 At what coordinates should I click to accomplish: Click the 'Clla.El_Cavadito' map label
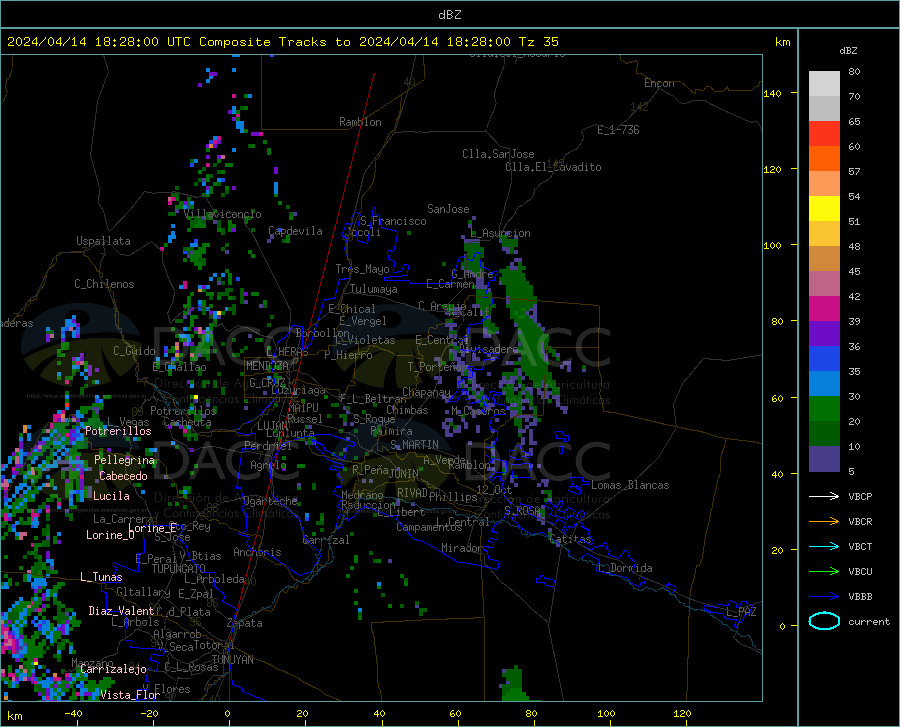[553, 167]
